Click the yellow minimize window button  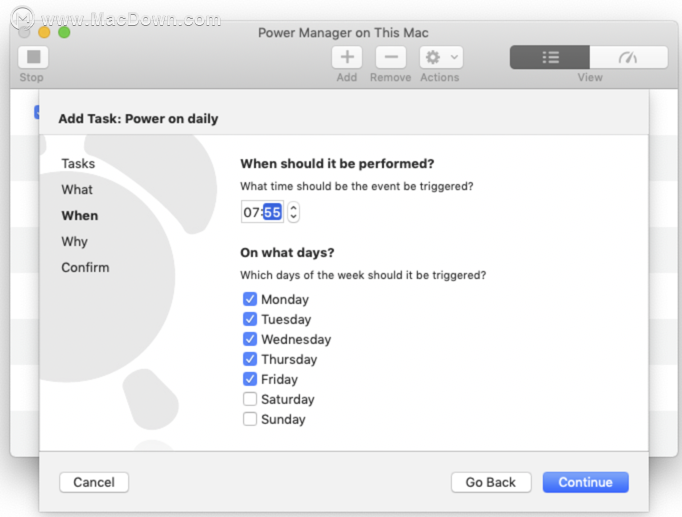point(44,33)
